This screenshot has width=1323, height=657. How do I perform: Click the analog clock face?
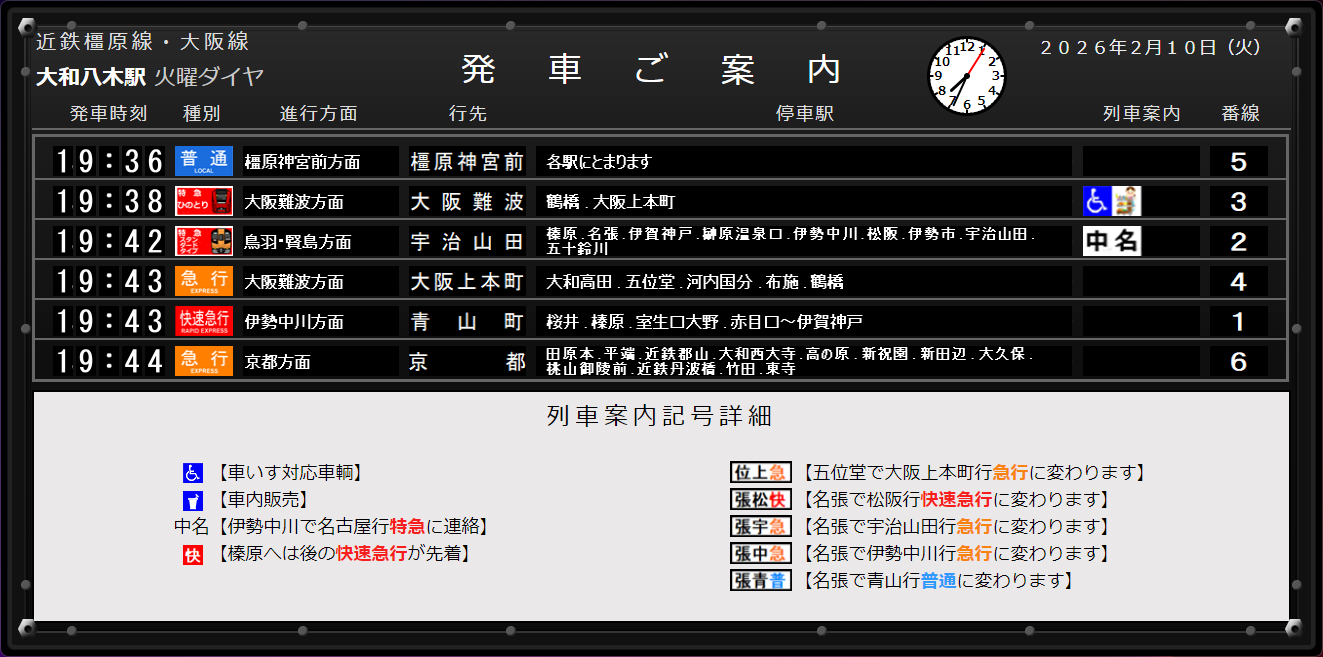[967, 76]
